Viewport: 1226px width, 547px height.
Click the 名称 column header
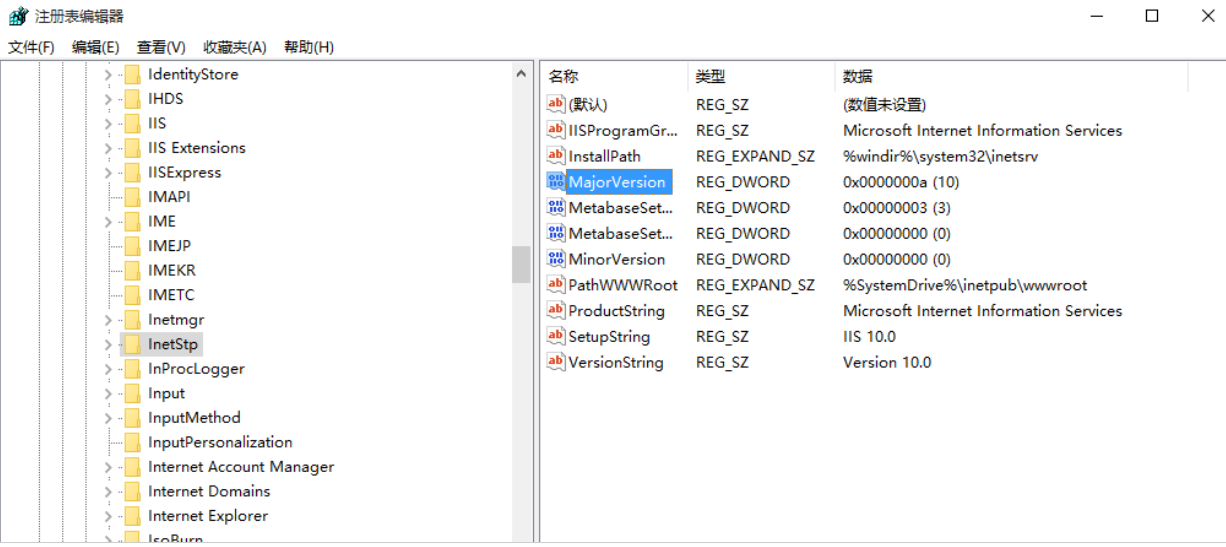564,76
